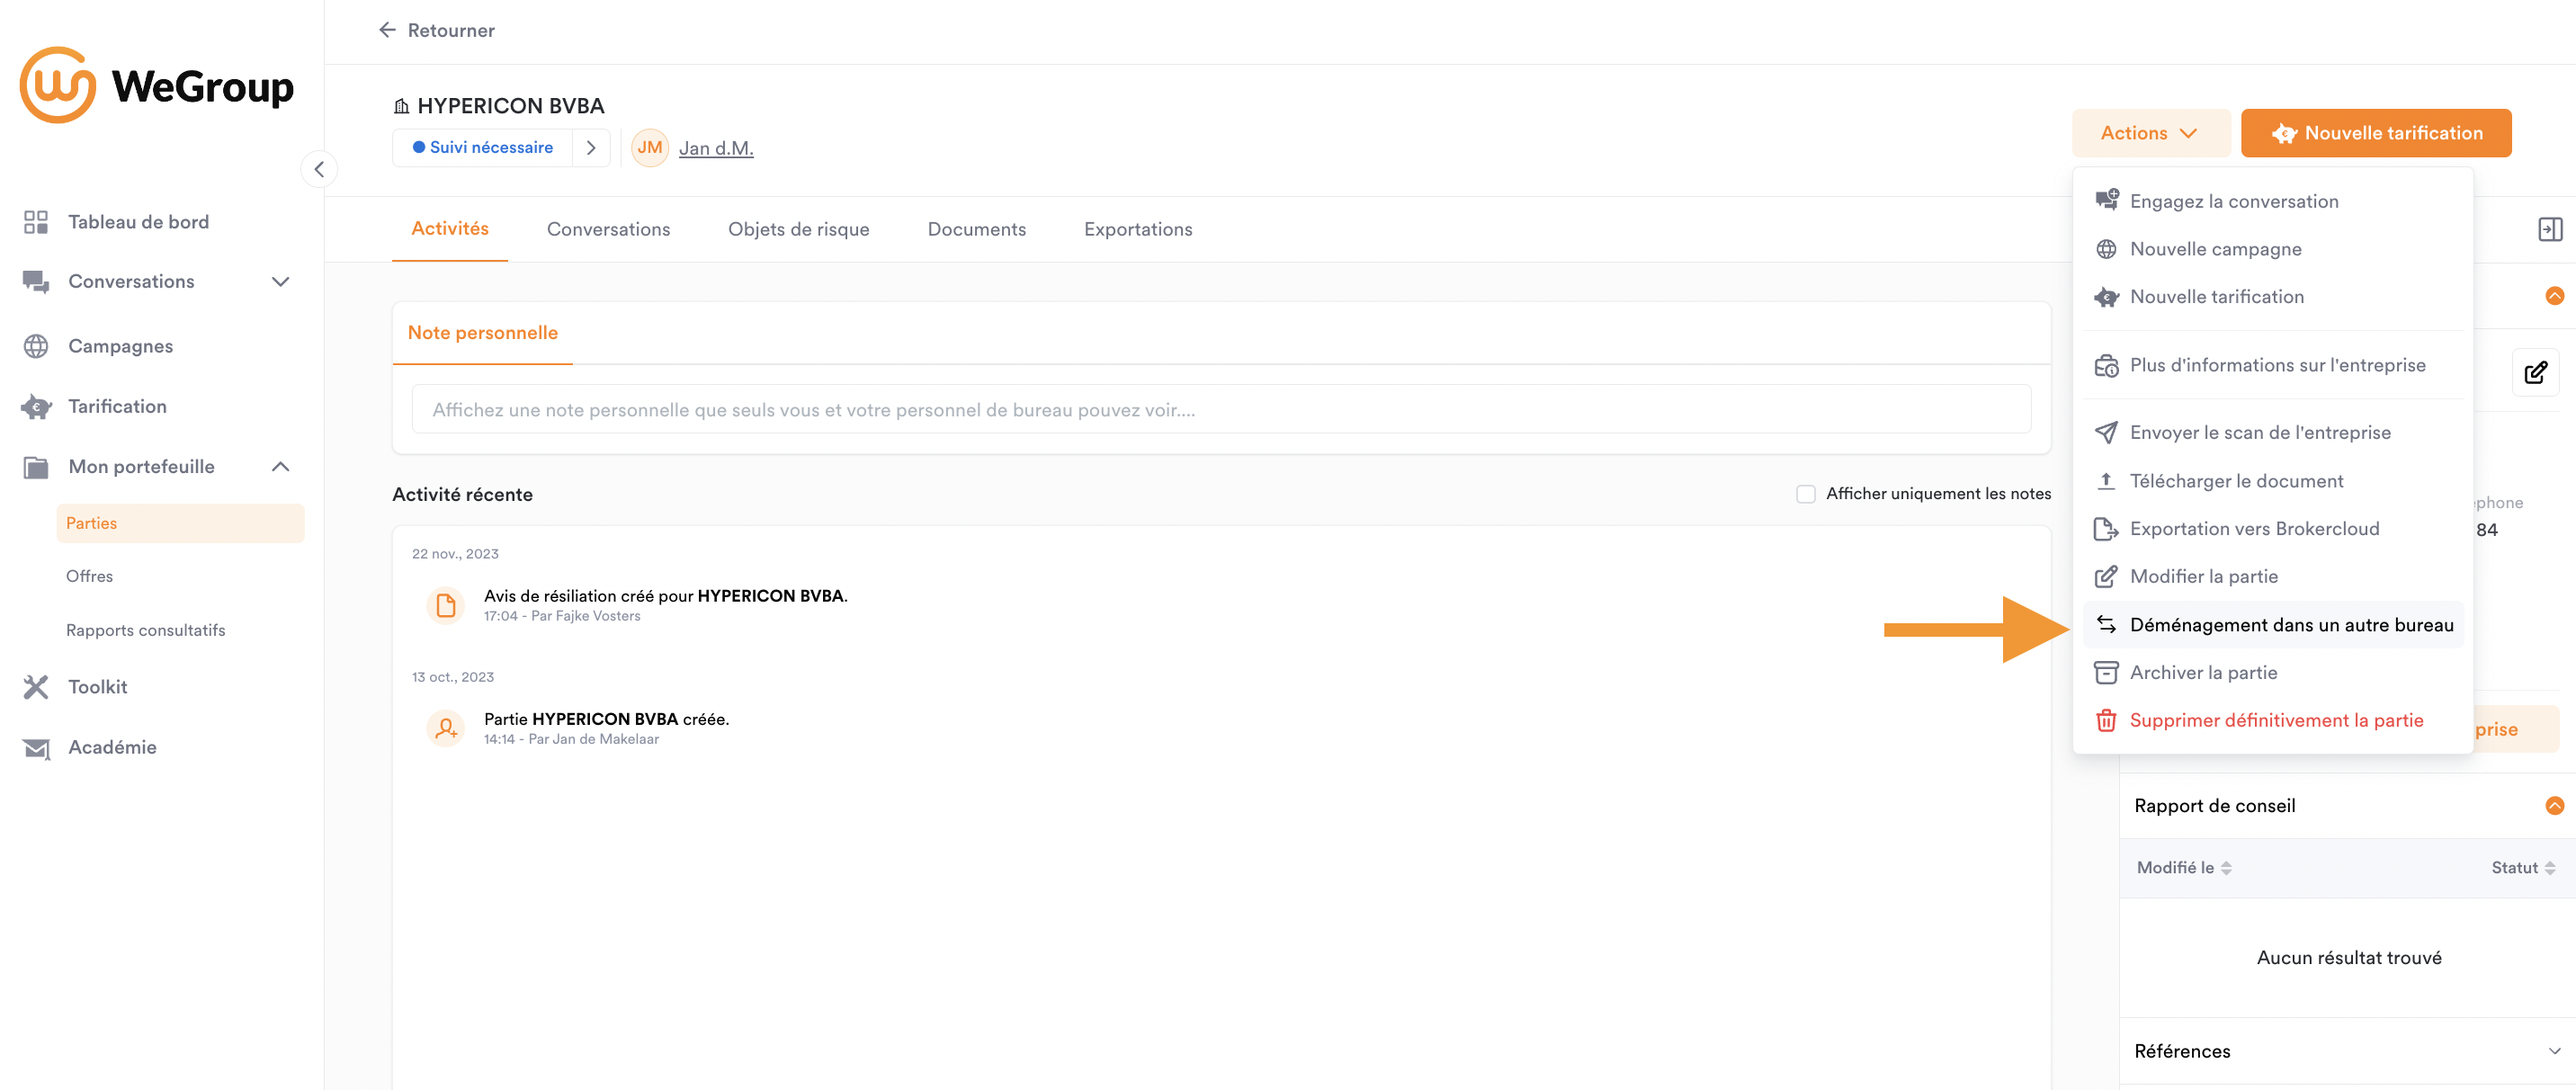Click the Académie graduation cap icon
The image size is (2576, 1090).
(36, 748)
